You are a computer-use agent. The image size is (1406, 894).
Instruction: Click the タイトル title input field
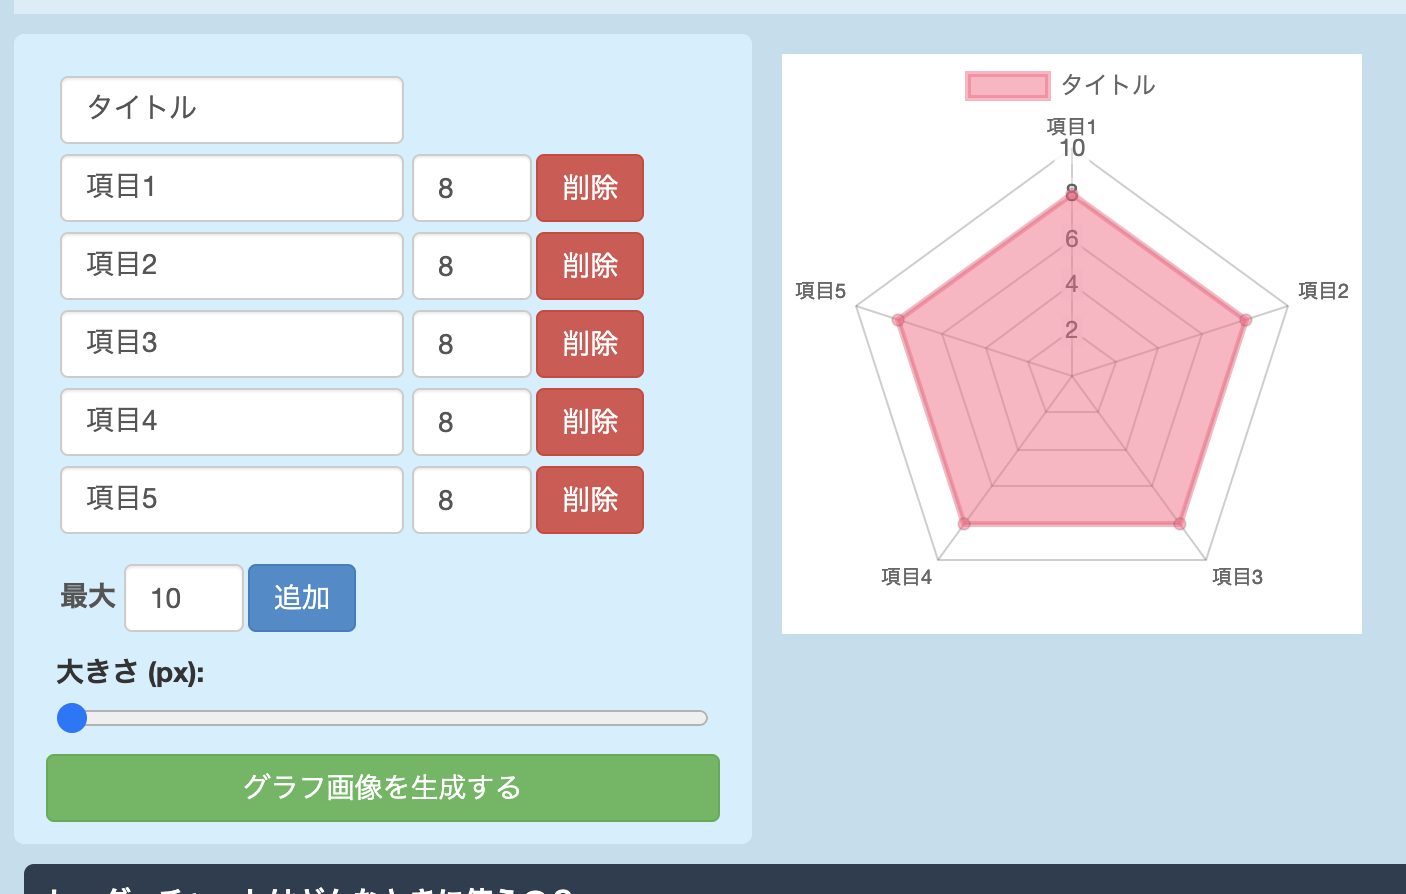(x=231, y=109)
